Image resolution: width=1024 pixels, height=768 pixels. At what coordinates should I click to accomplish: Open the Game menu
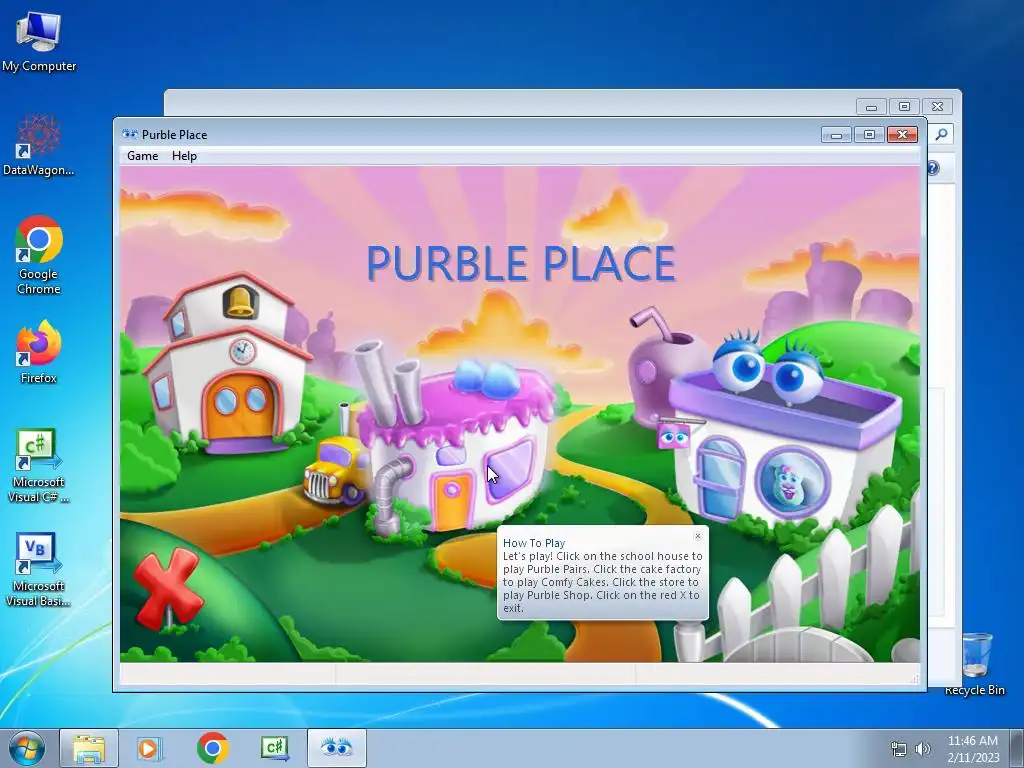(x=142, y=156)
